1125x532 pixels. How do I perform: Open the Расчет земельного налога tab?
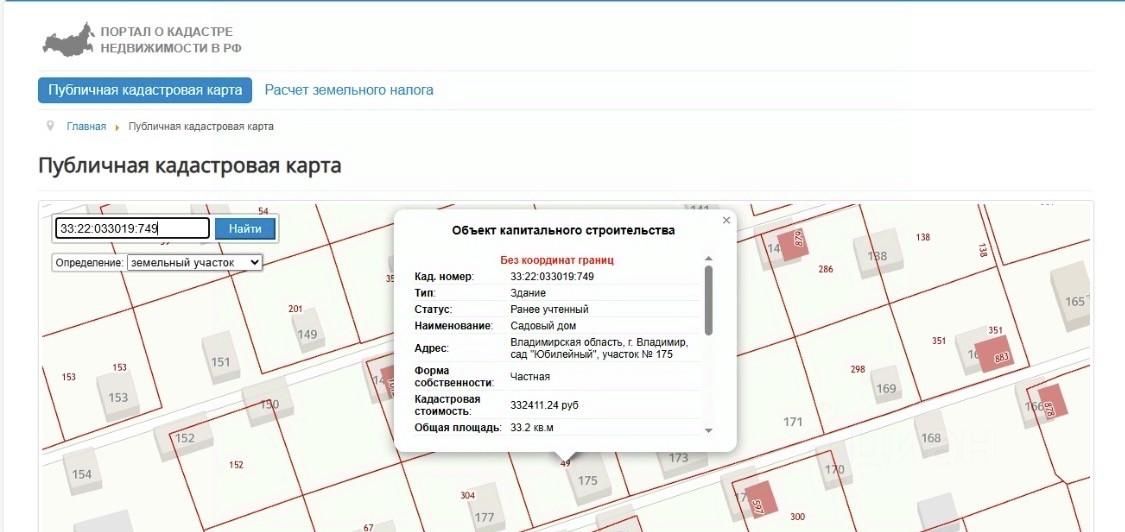[x=349, y=90]
